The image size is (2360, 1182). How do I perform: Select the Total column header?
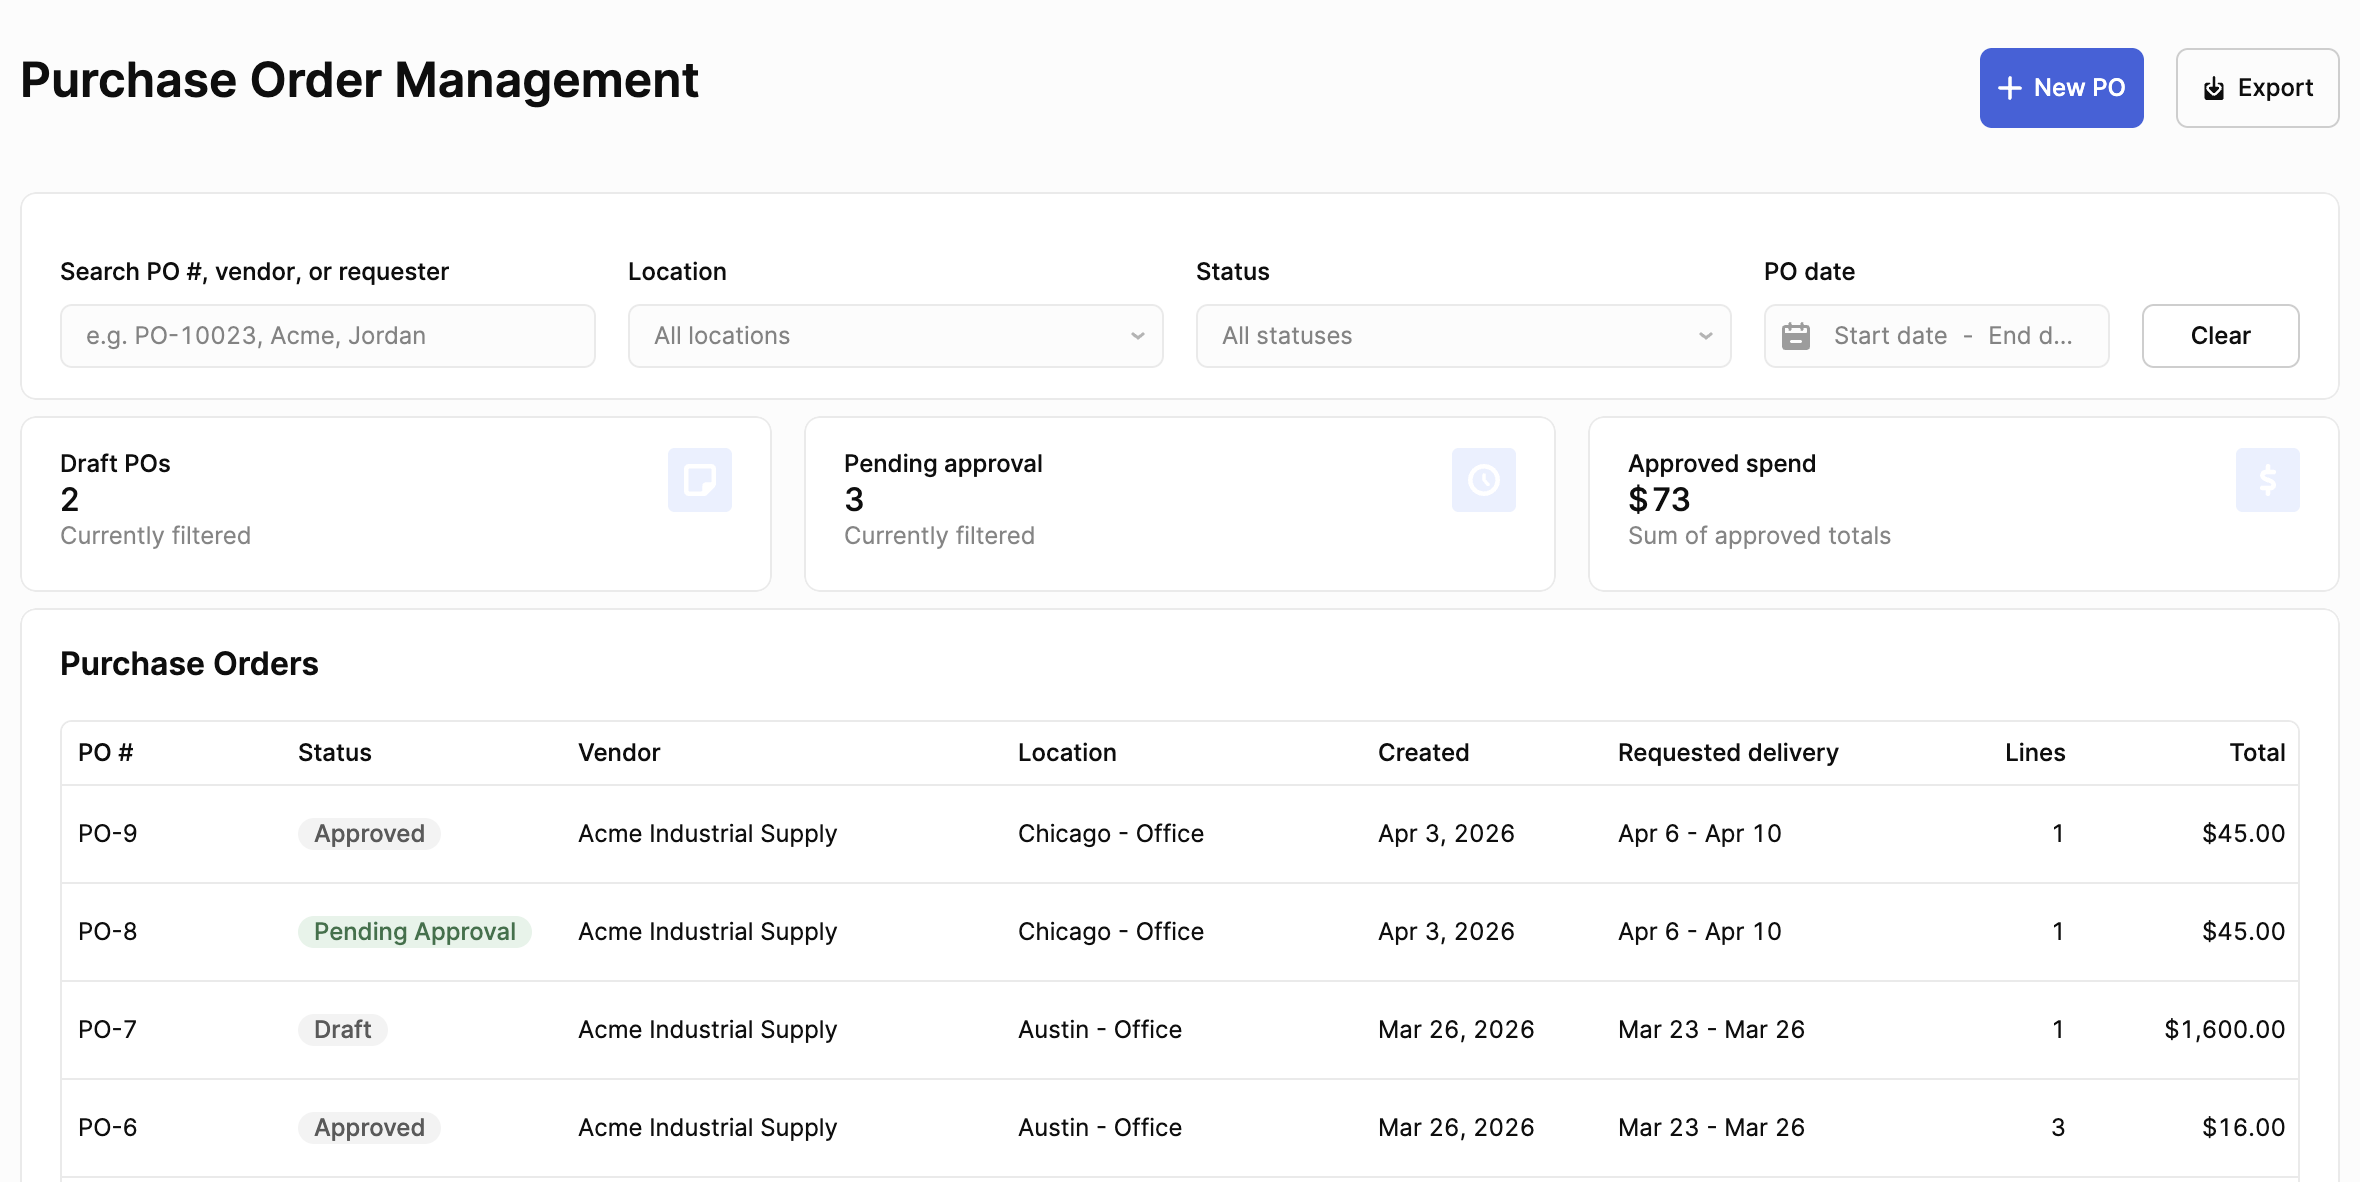(2257, 752)
